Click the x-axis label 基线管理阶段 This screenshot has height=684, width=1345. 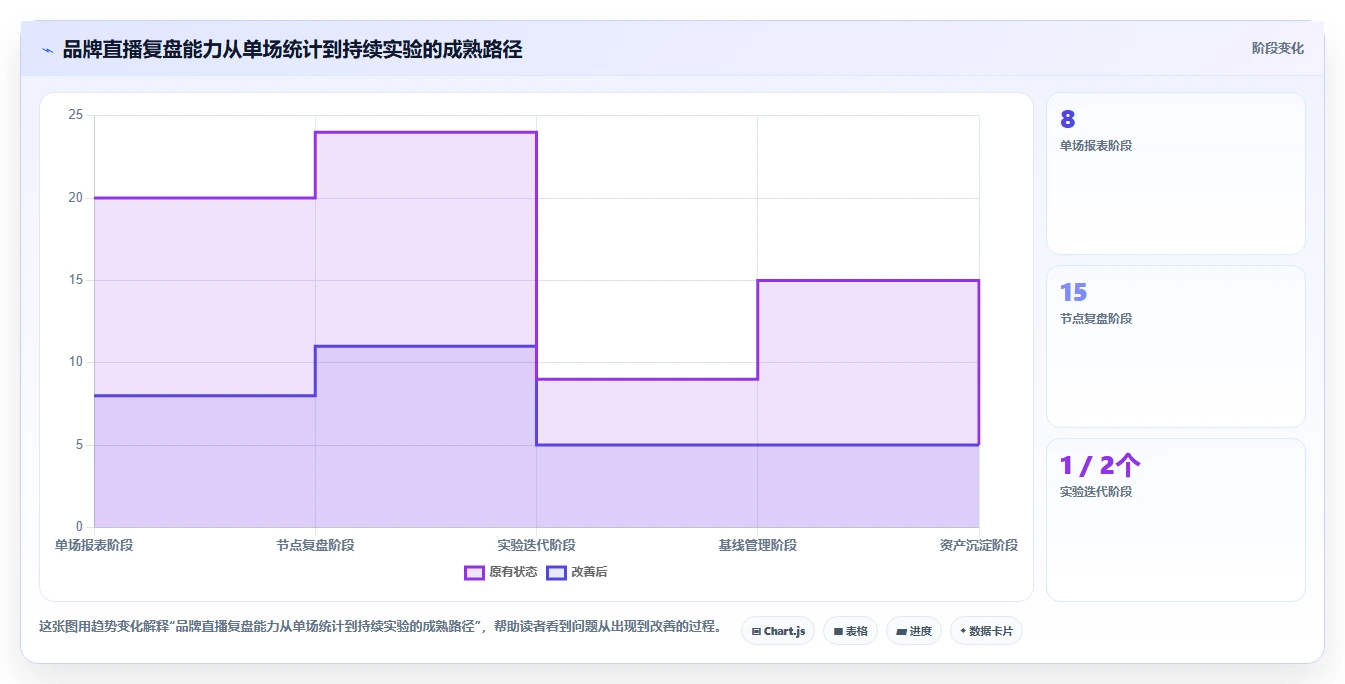757,545
